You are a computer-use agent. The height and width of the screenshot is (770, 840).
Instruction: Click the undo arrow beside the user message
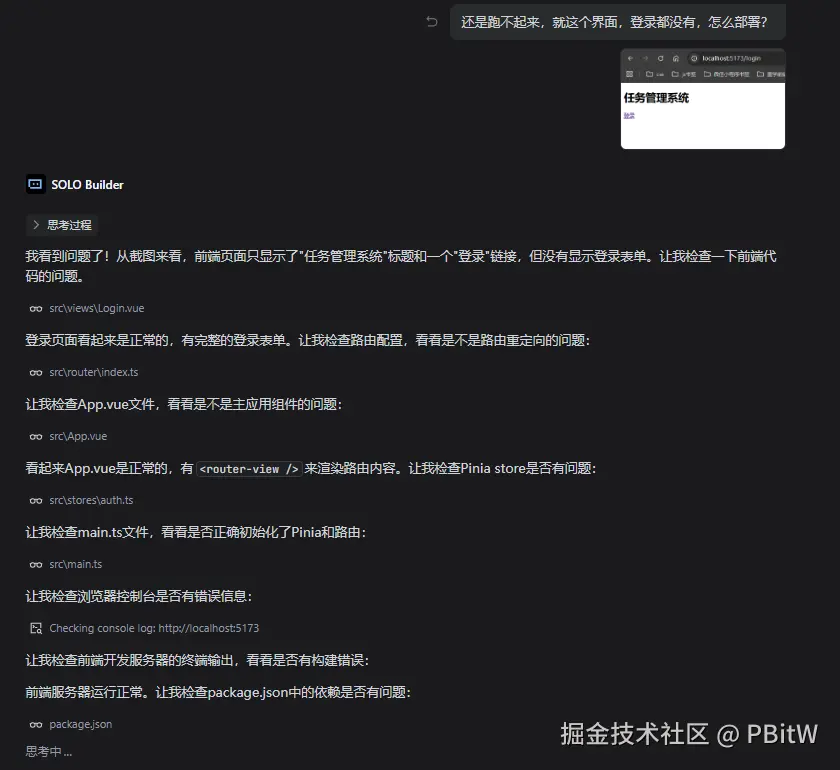point(432,21)
